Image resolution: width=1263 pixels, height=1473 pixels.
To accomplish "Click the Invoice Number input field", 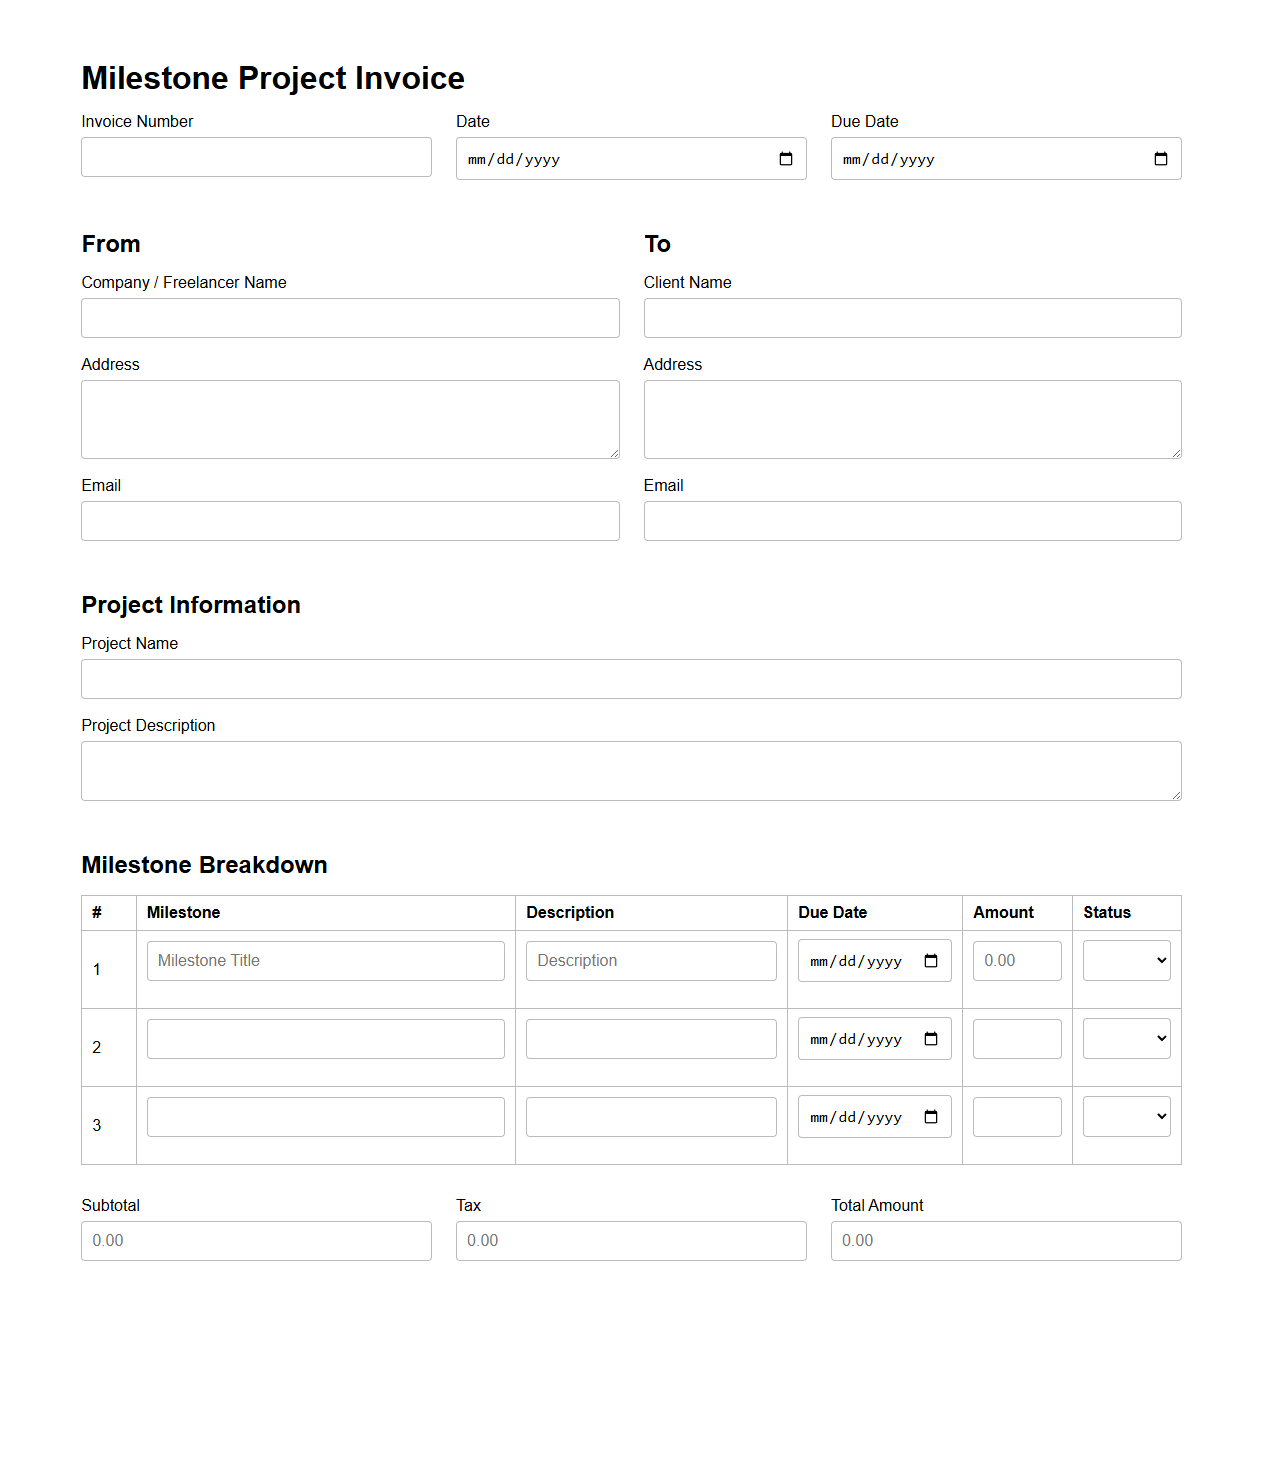I will [256, 156].
